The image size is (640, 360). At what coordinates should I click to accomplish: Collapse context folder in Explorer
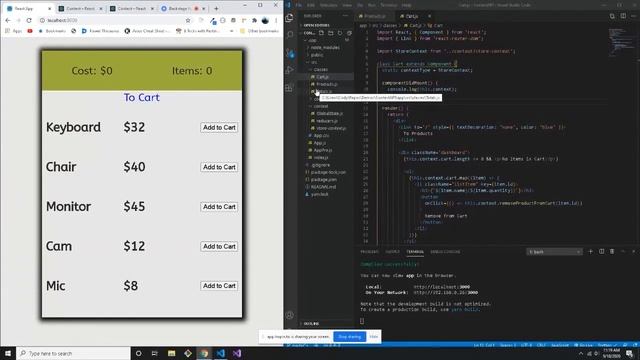[321, 106]
